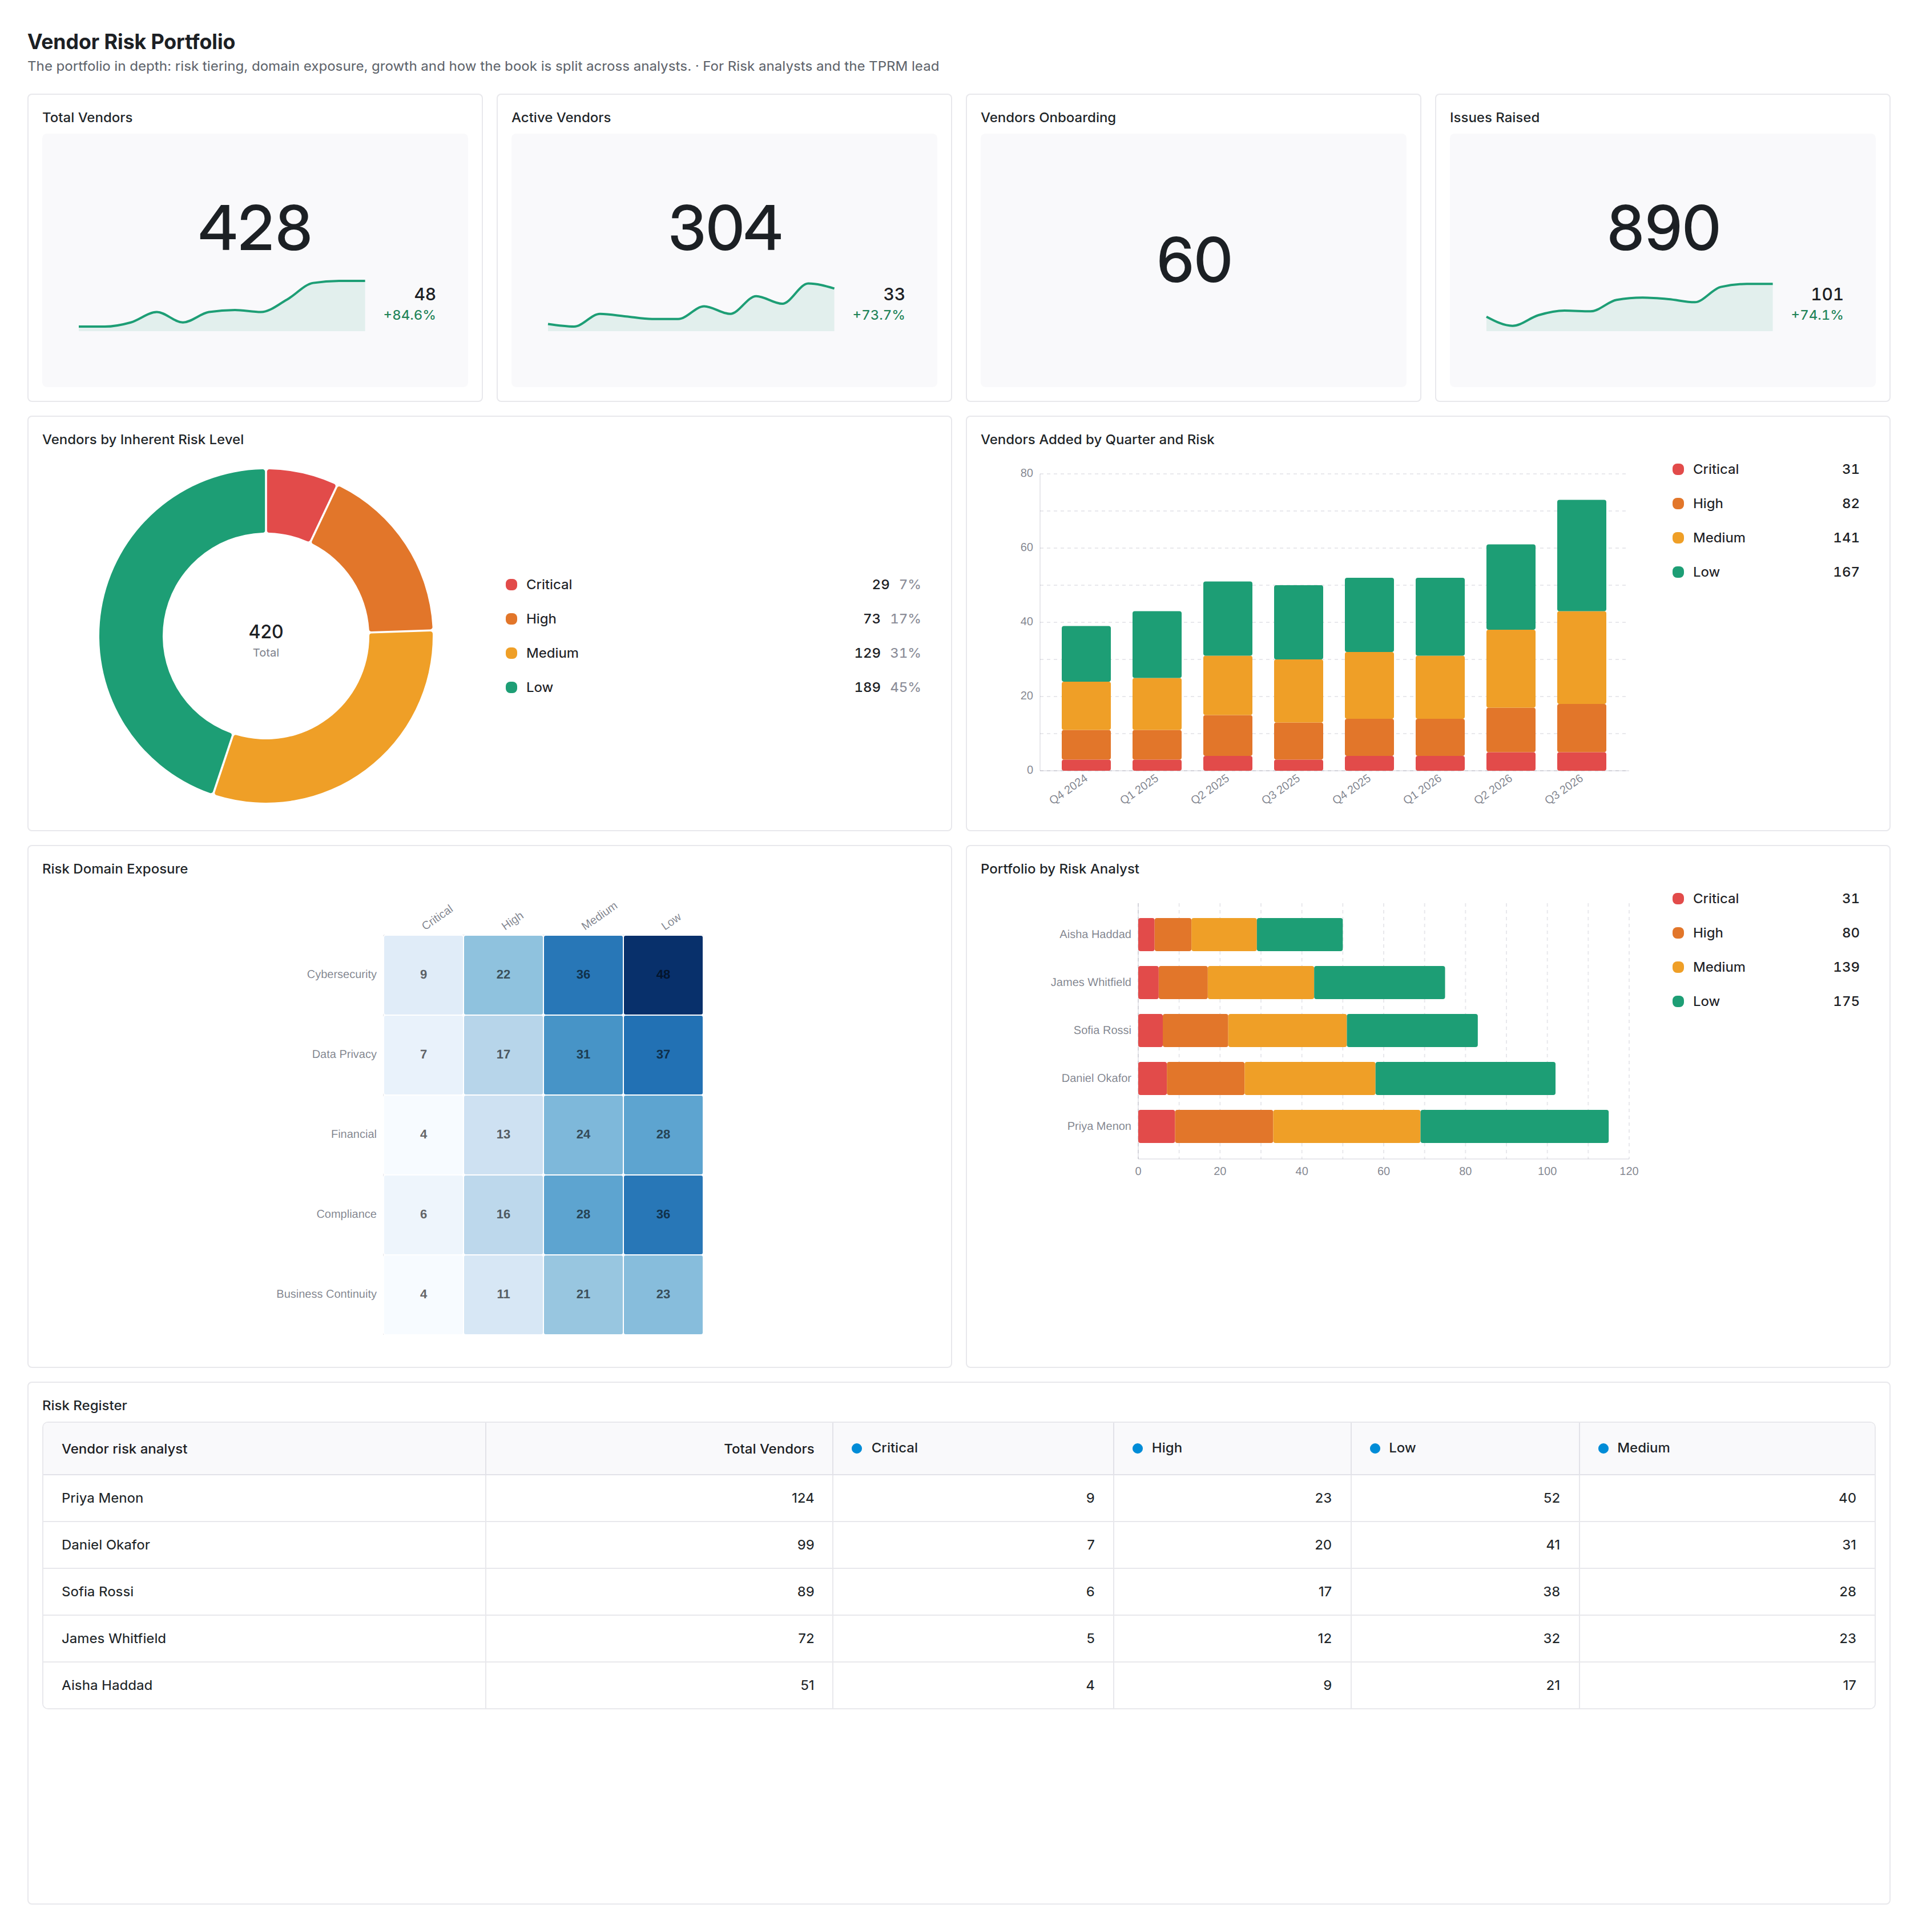This screenshot has width=1918, height=1932.
Task: Click the High legend entry in Portfolio by Risk Analyst
Action: point(1765,933)
